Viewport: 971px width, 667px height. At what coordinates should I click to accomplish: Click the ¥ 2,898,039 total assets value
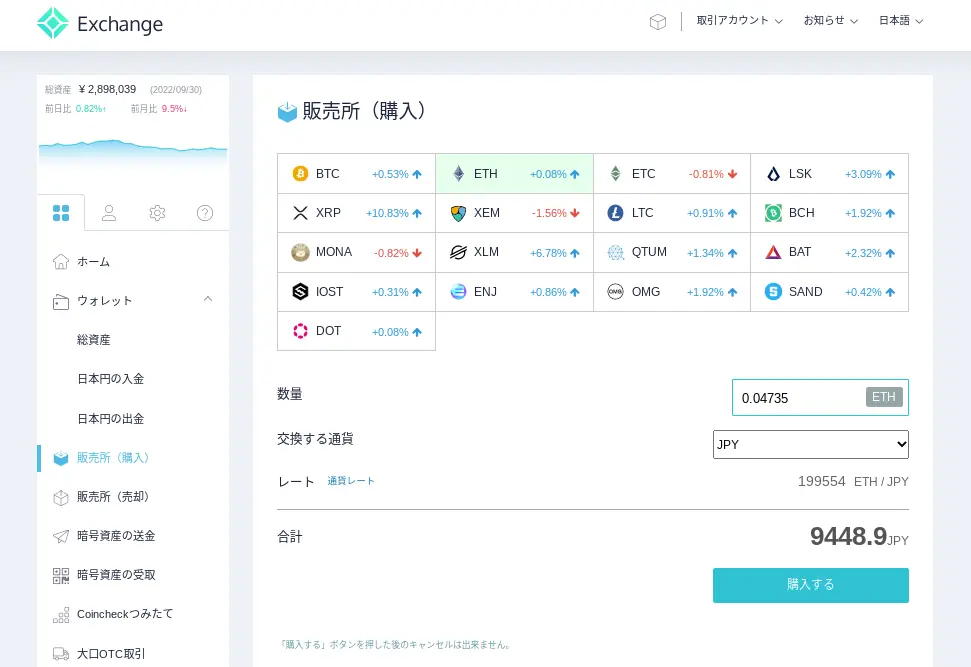click(x=107, y=90)
